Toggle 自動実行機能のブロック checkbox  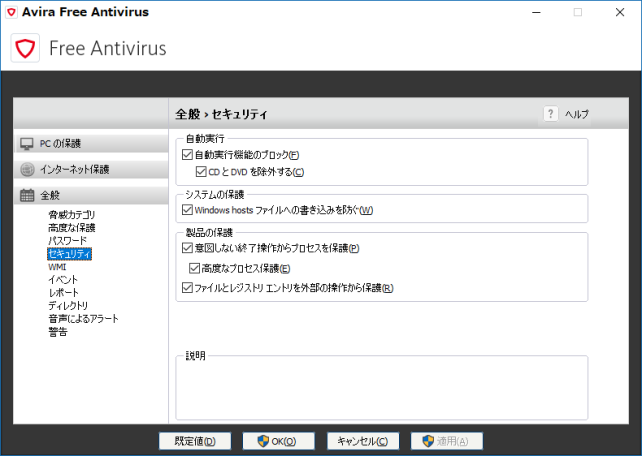click(187, 155)
